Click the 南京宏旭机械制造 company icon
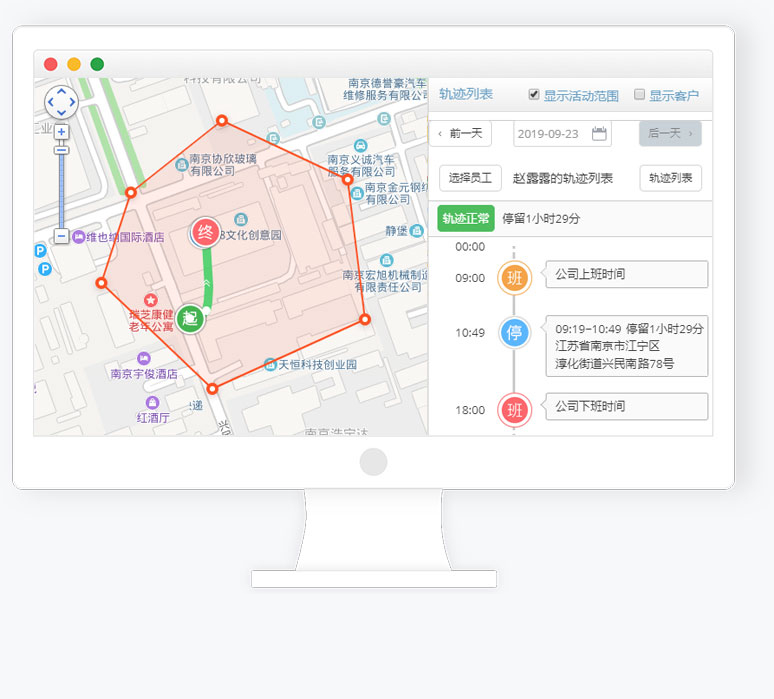The image size is (774, 699). tap(387, 260)
